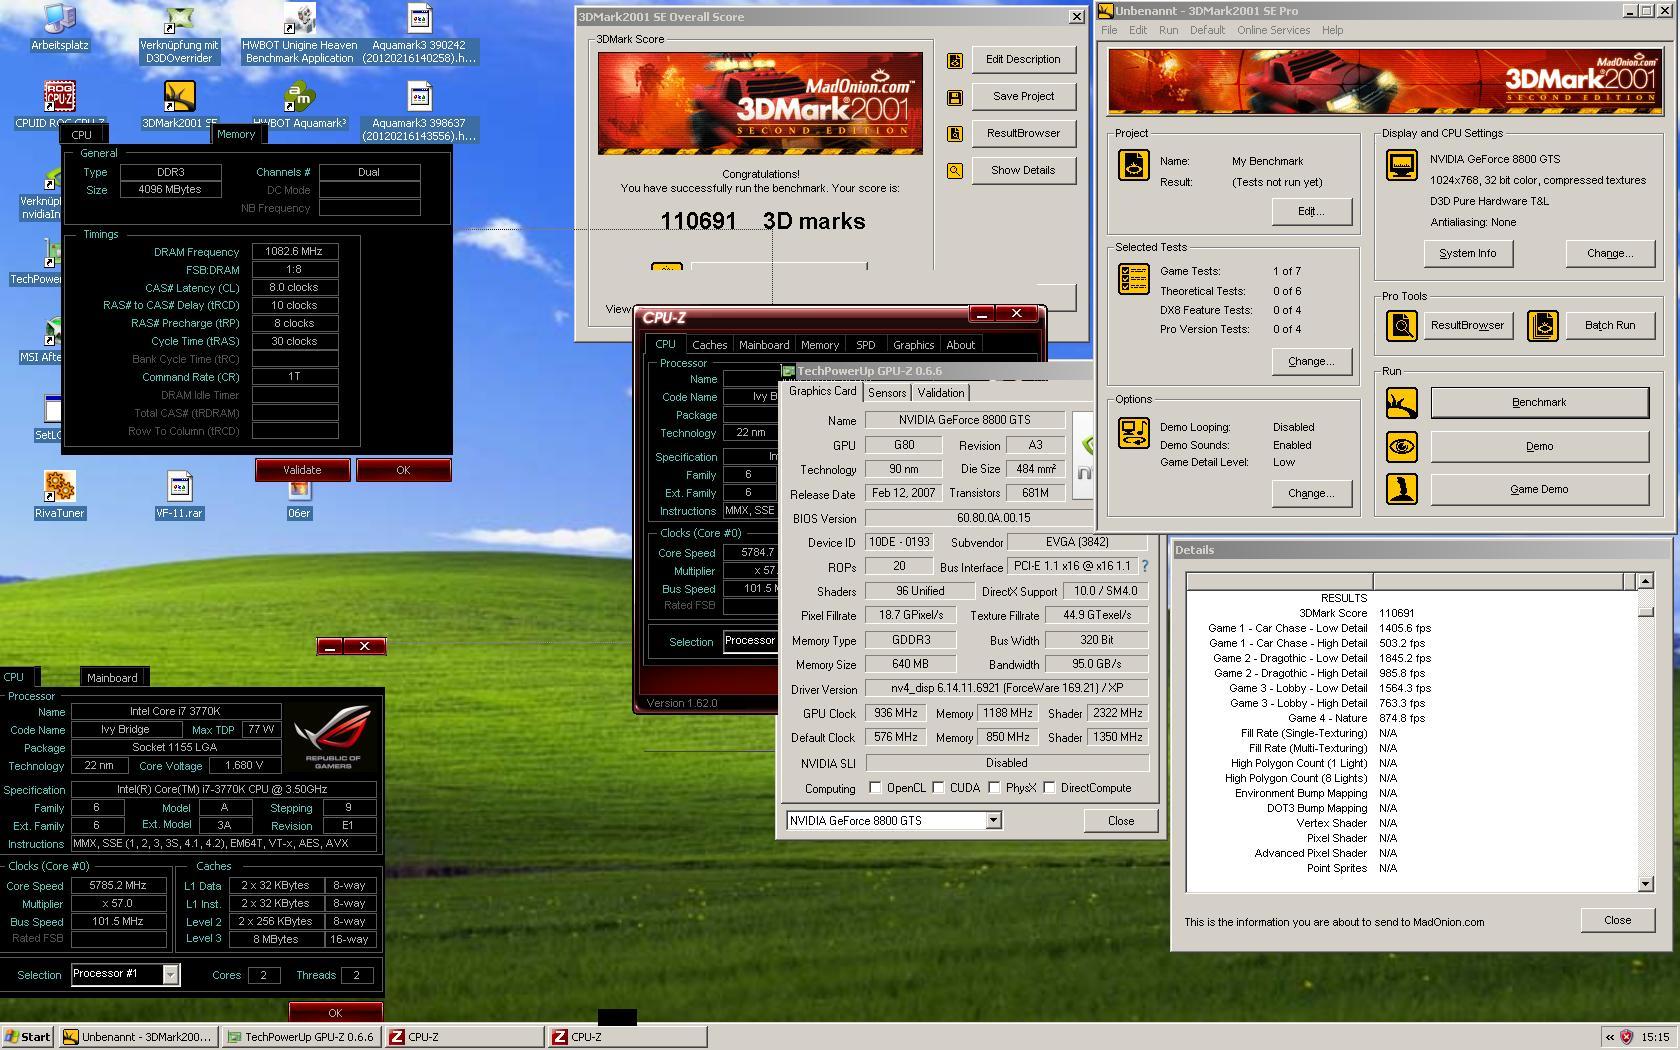Click Start button on taskbar

coord(28,1037)
